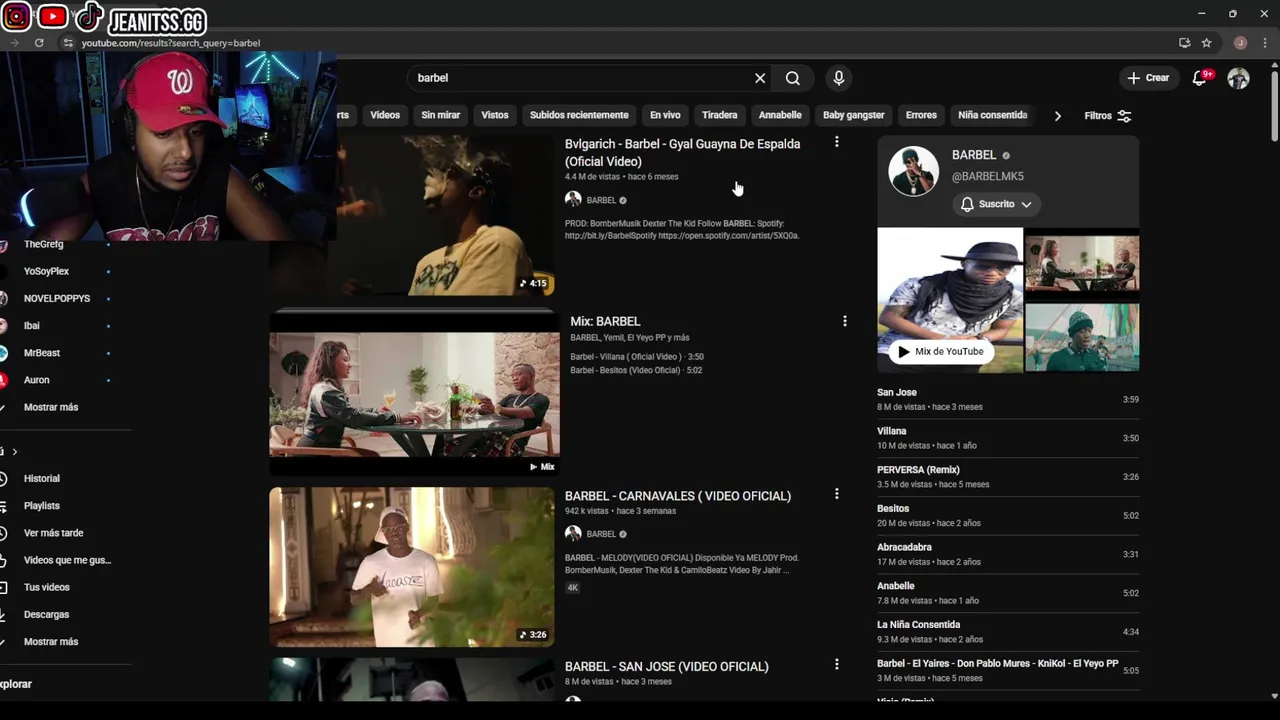Image resolution: width=1280 pixels, height=720 pixels.
Task: Play Anabelle from the channel card list
Action: pos(1008,593)
